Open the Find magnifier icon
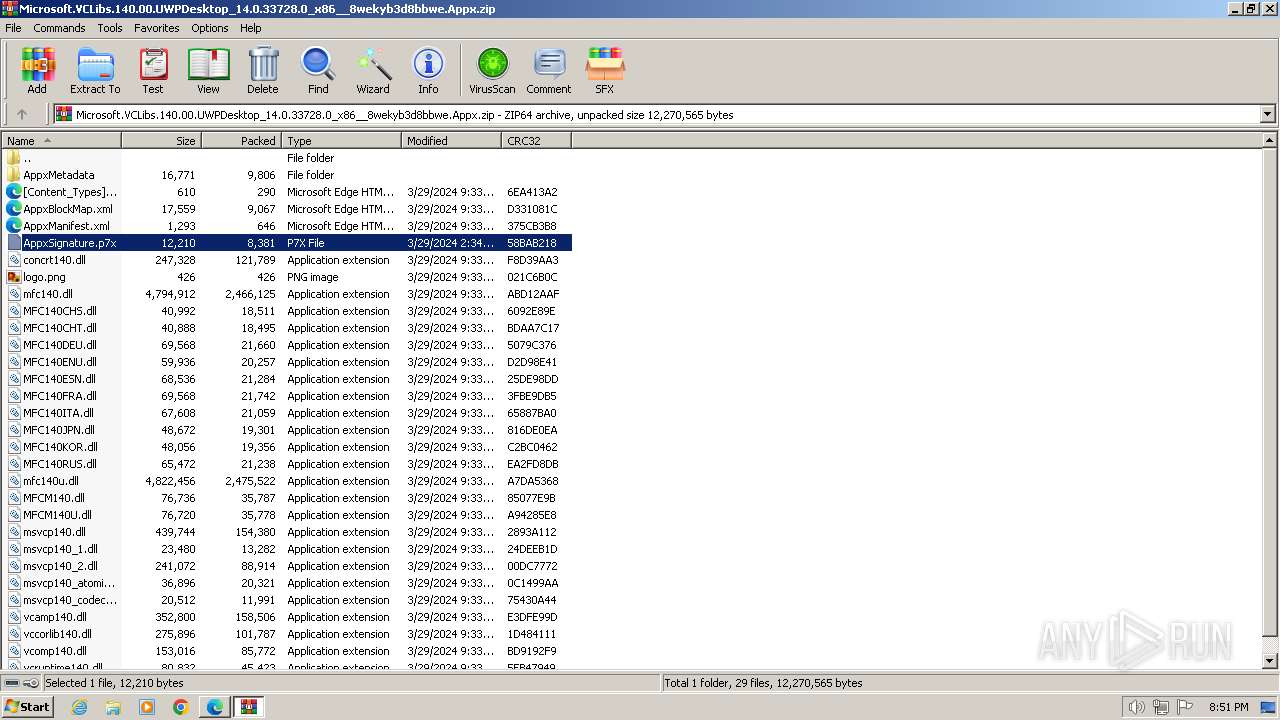The image size is (1280, 720). pyautogui.click(x=318, y=70)
